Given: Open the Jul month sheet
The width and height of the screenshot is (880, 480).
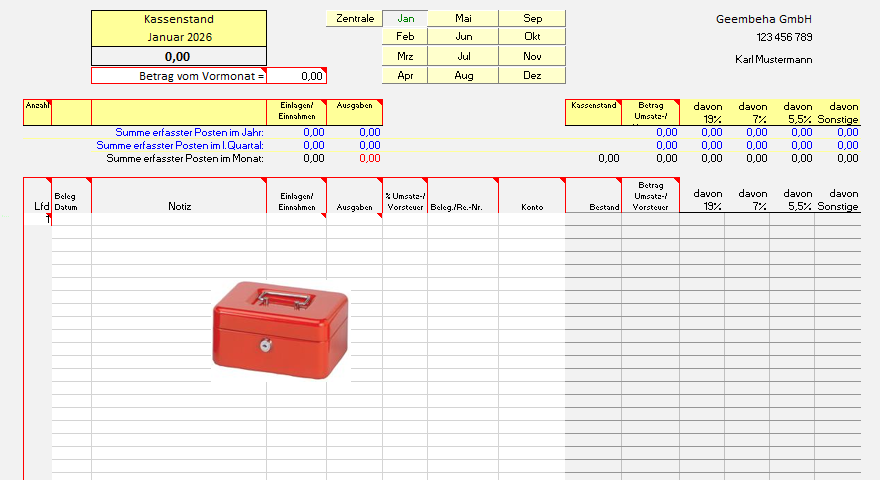Looking at the screenshot, I should (463, 56).
